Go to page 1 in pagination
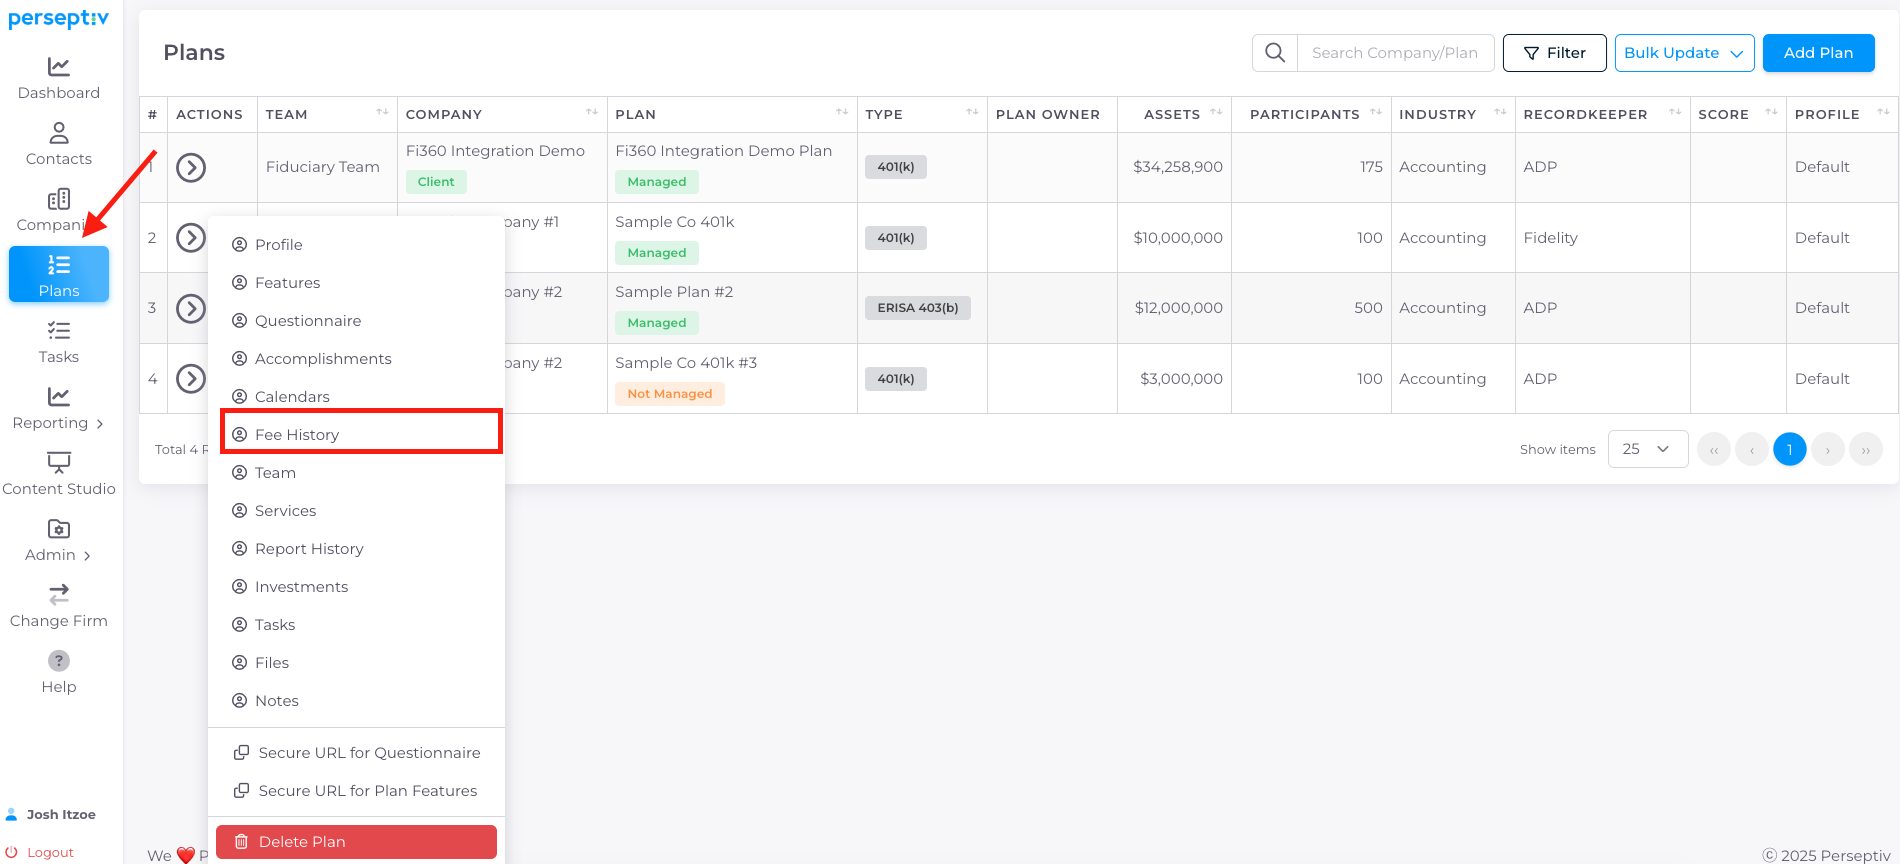 (x=1790, y=449)
